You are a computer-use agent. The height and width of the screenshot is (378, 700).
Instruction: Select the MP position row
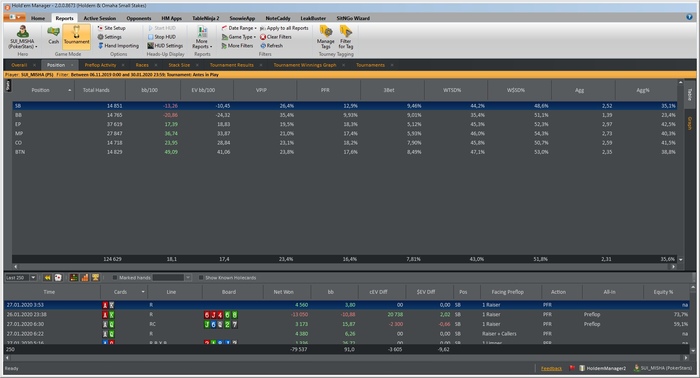click(x=344, y=133)
